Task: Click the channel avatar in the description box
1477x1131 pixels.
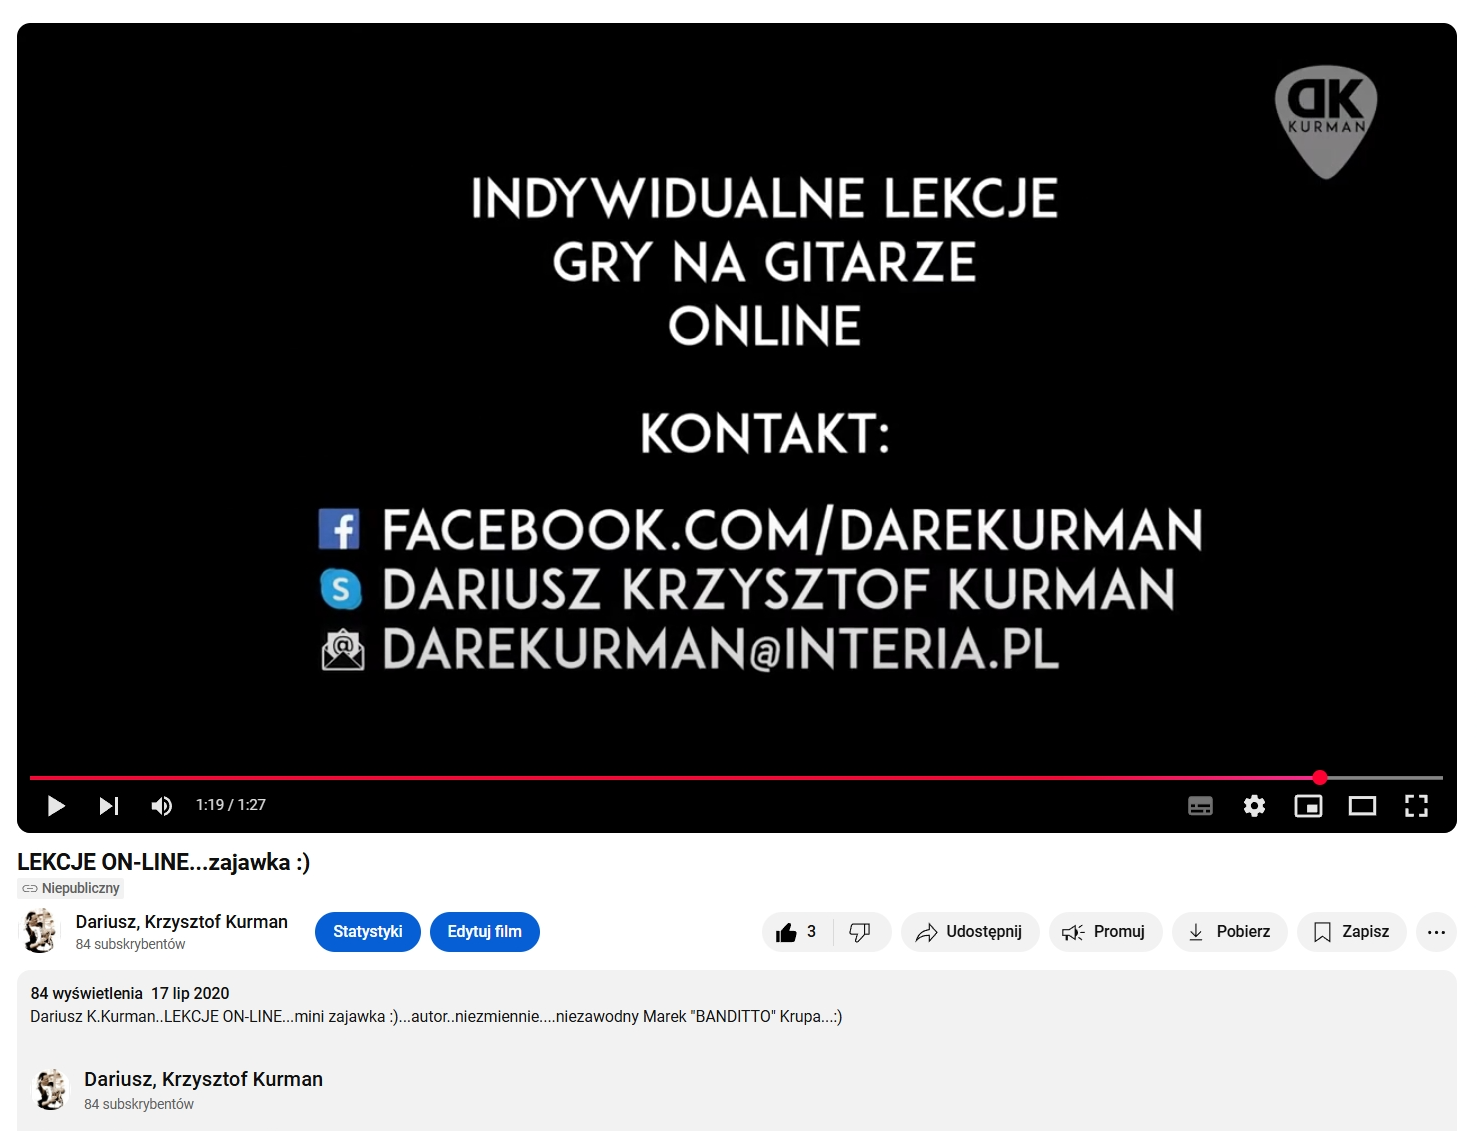Action: pos(50,1089)
